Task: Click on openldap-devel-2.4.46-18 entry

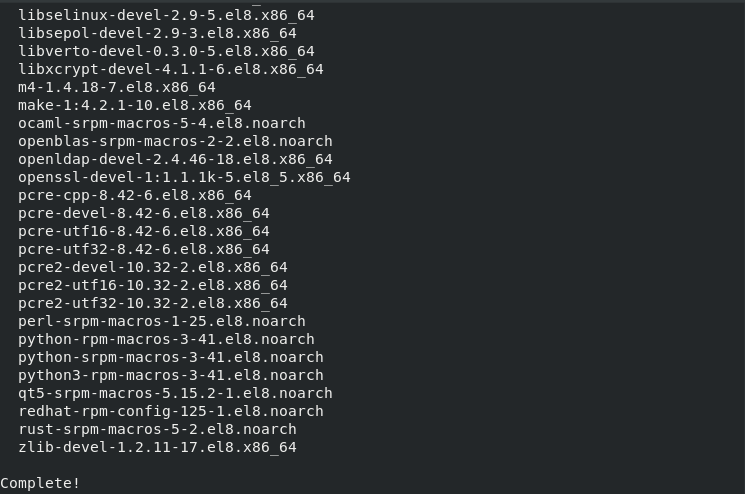Action: [175, 159]
